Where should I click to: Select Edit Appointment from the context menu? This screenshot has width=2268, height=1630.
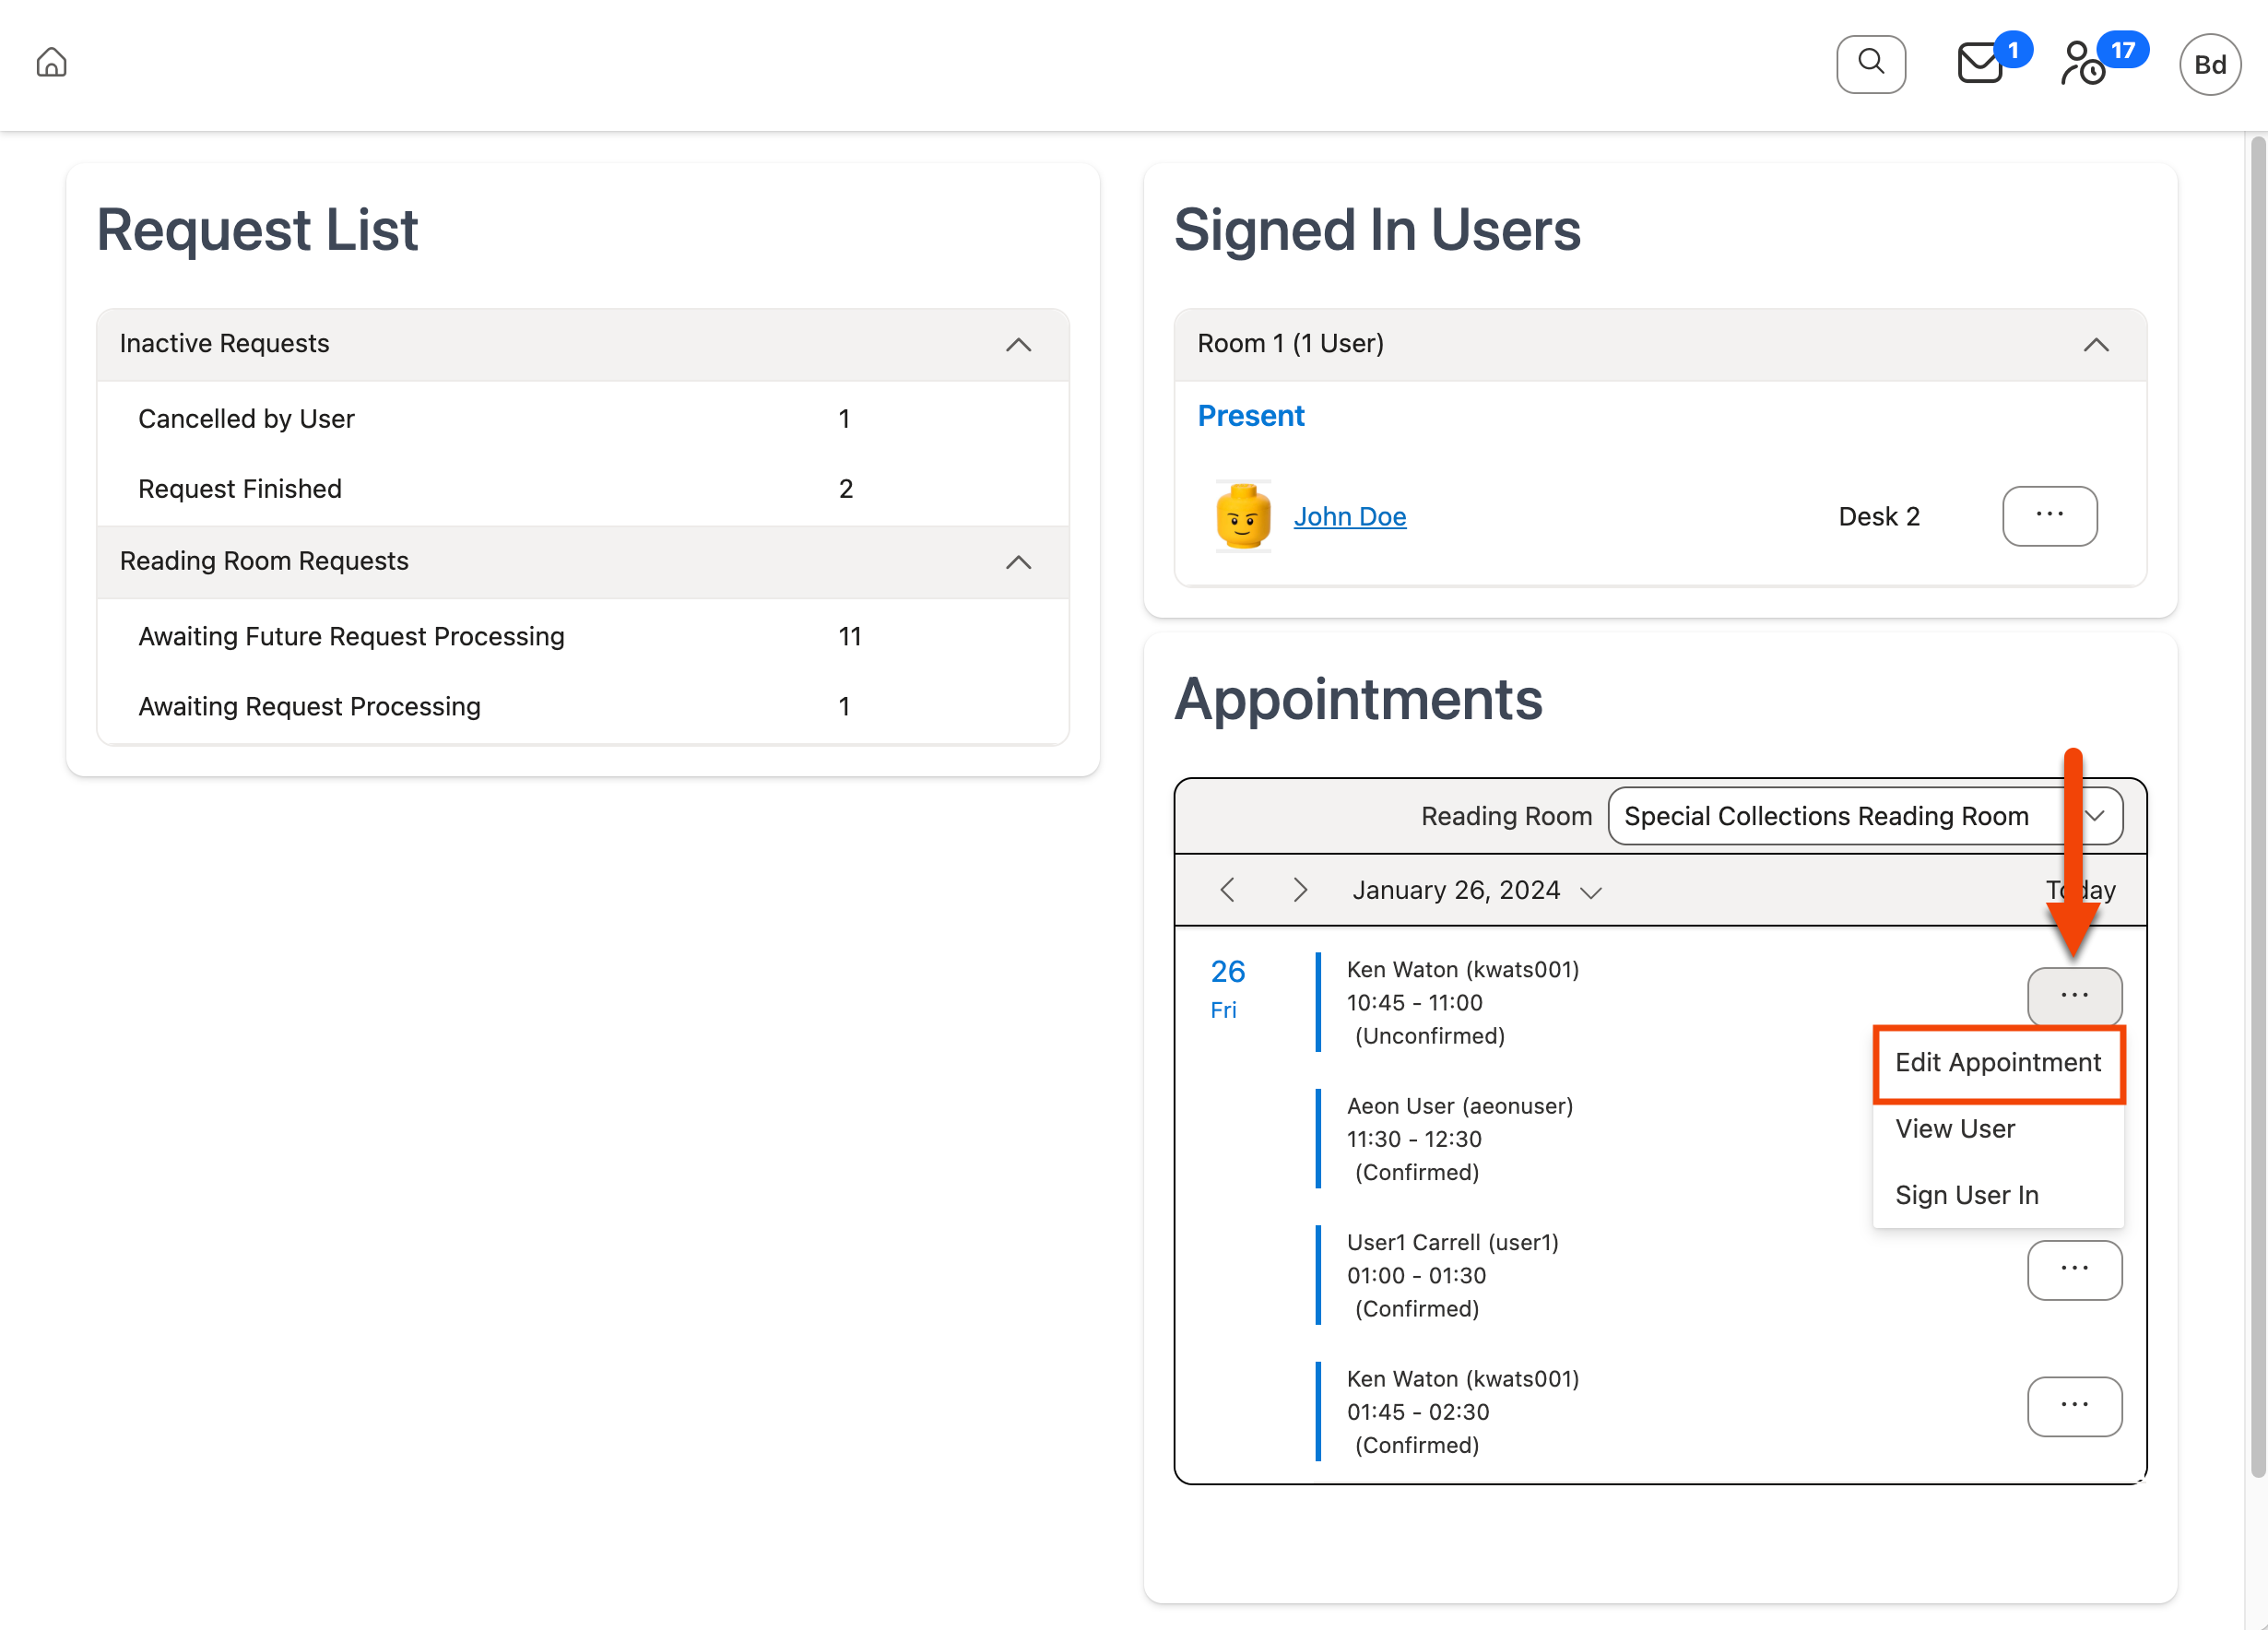coord(1998,1062)
